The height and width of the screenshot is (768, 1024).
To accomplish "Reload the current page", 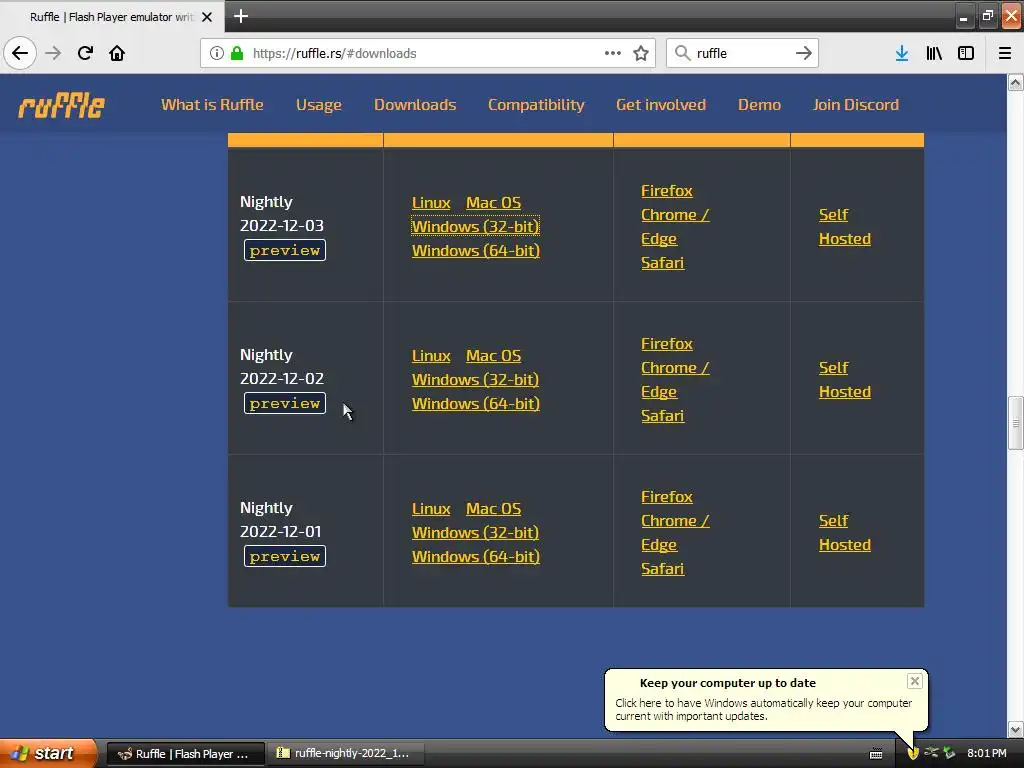I will coord(85,53).
